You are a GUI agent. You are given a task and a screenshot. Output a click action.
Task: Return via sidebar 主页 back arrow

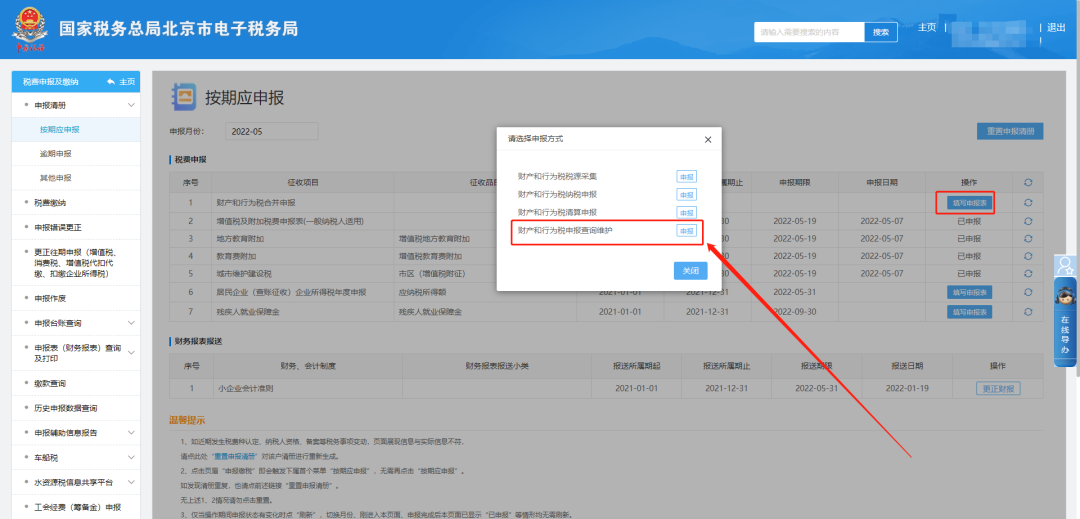121,82
